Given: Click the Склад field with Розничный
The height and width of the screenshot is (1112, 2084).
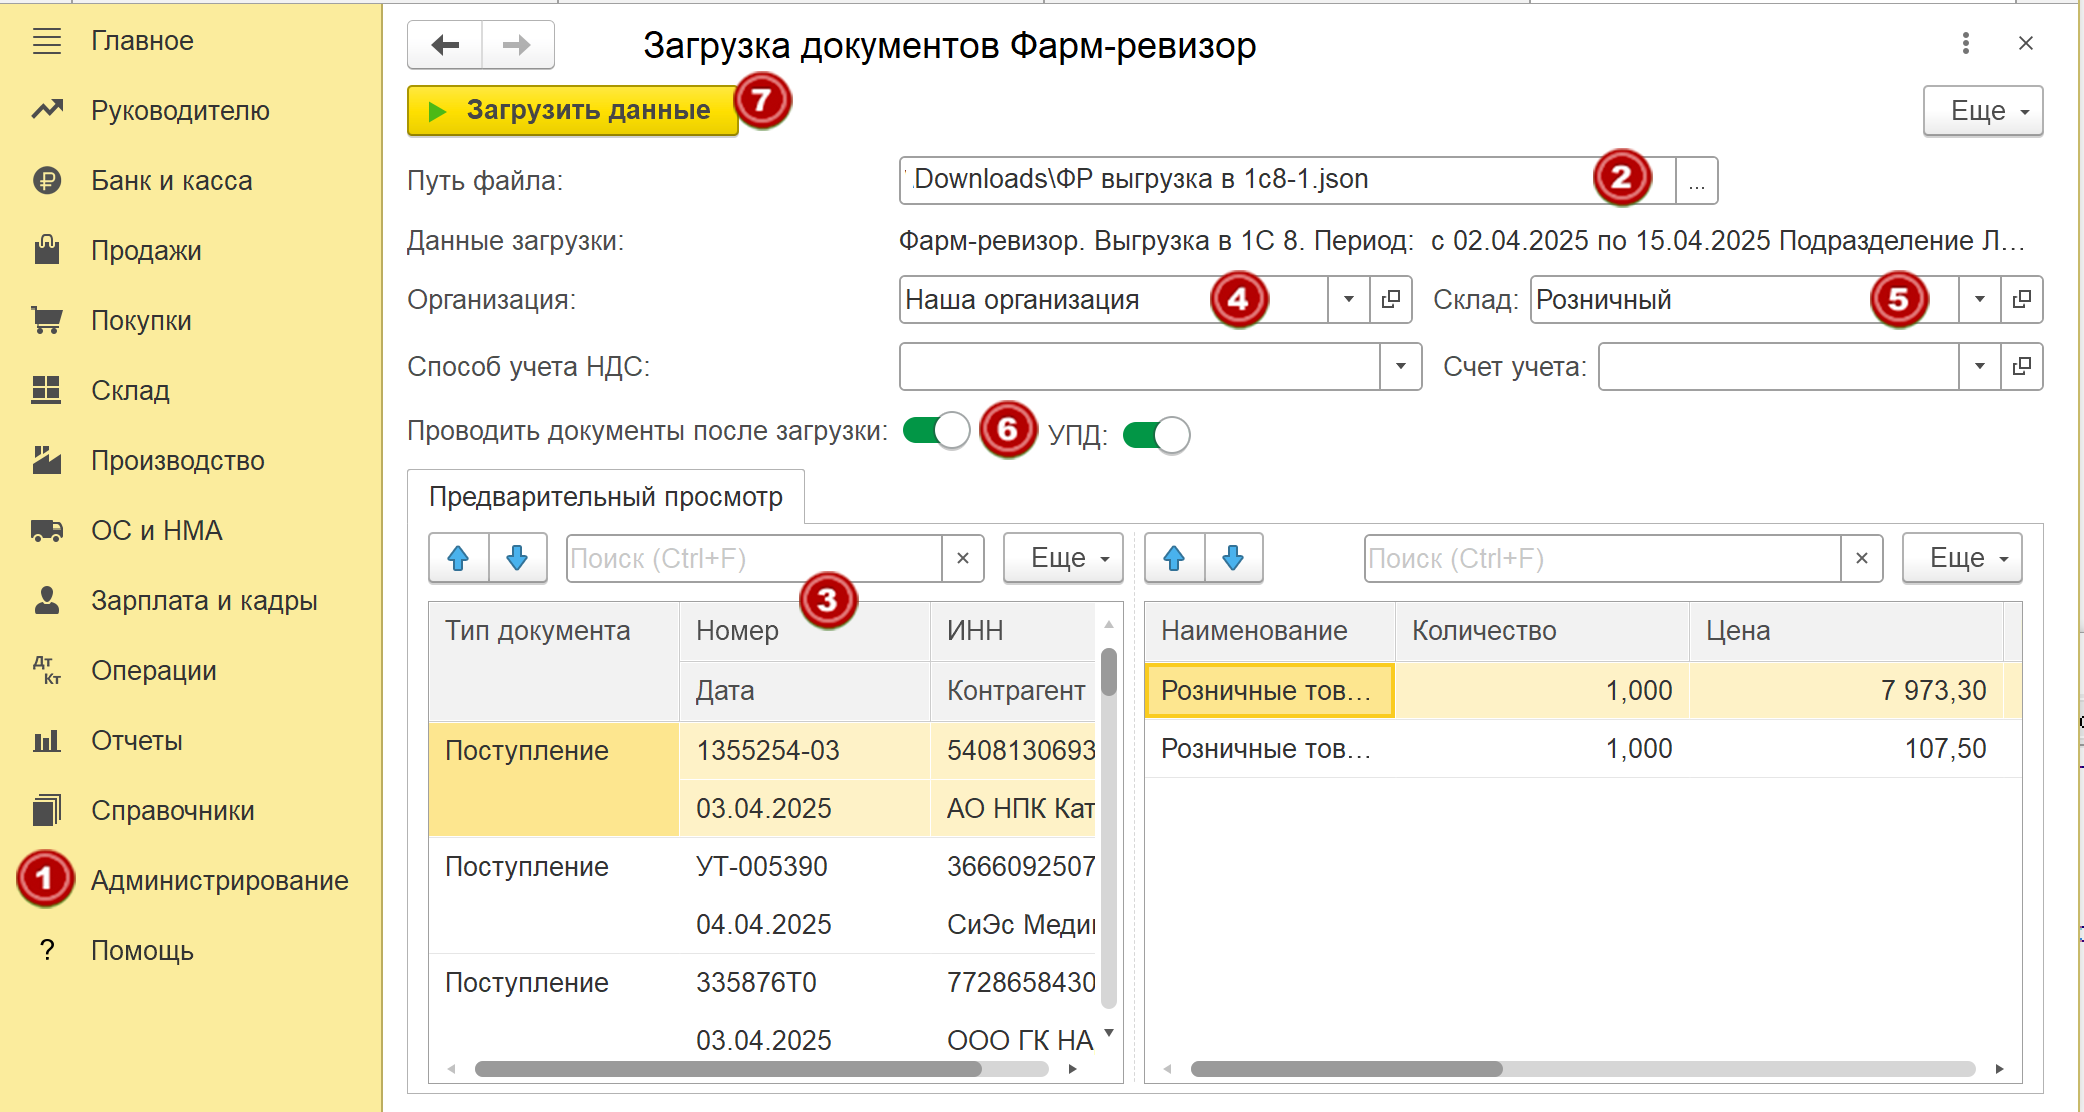Looking at the screenshot, I should (1744, 299).
